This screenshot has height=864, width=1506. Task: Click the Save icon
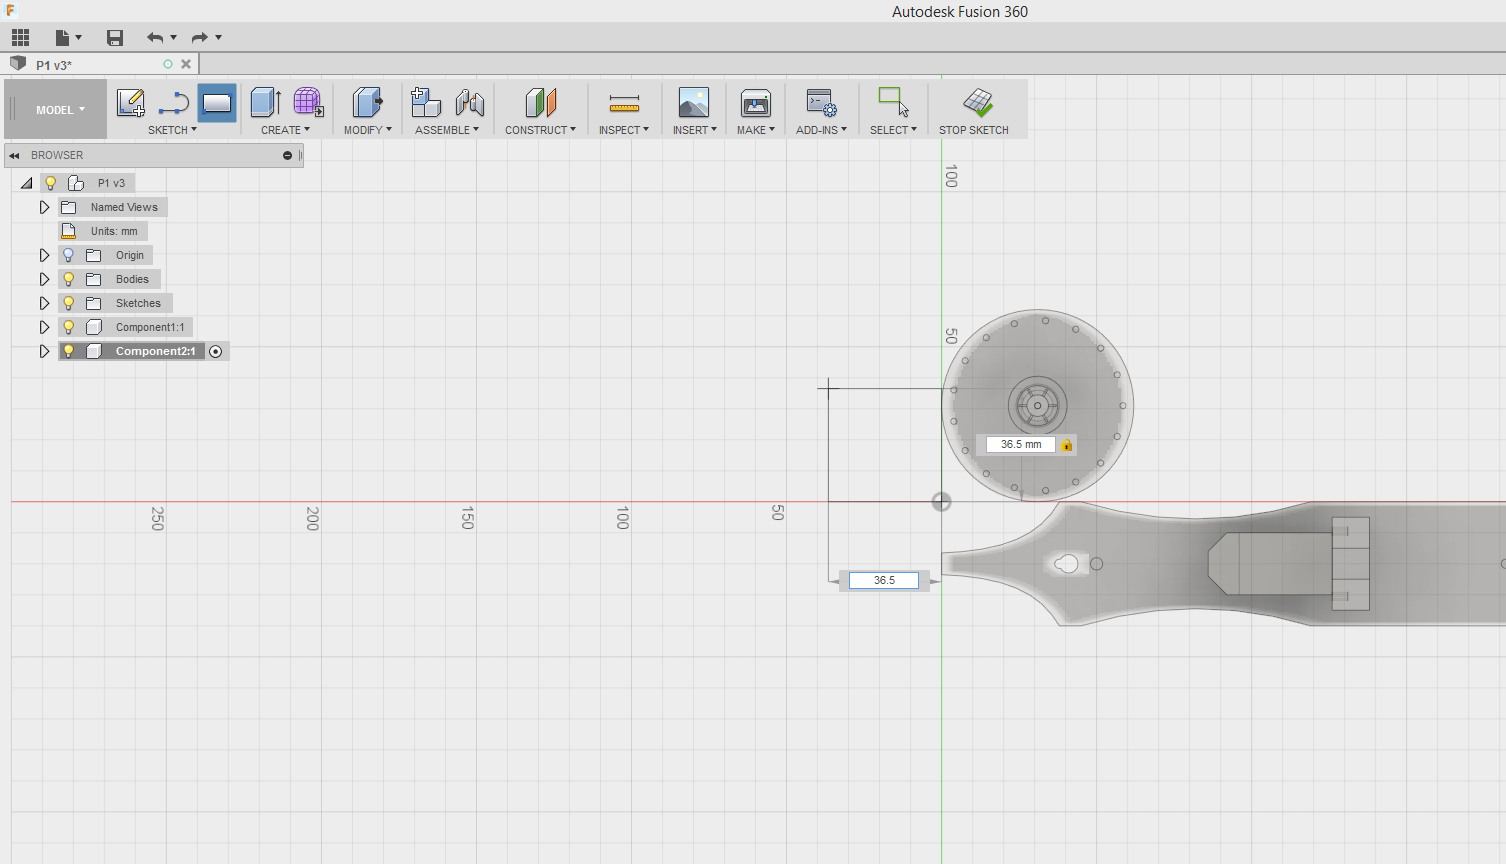point(115,38)
